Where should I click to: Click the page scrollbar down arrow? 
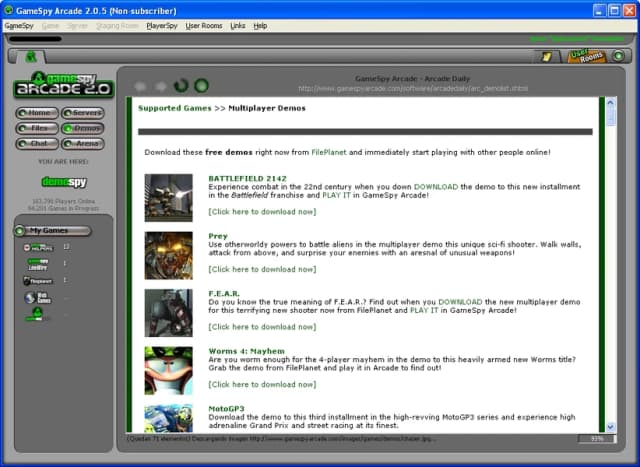pyautogui.click(x=611, y=427)
